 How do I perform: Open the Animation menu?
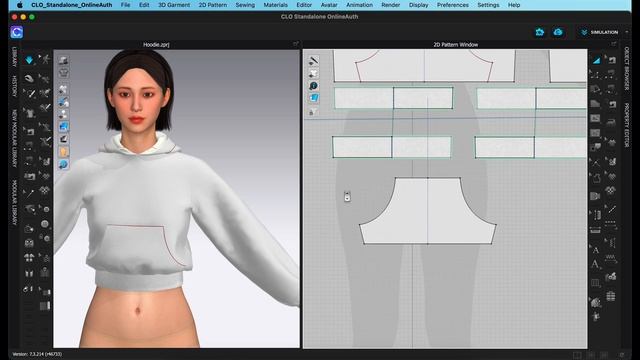tap(359, 5)
